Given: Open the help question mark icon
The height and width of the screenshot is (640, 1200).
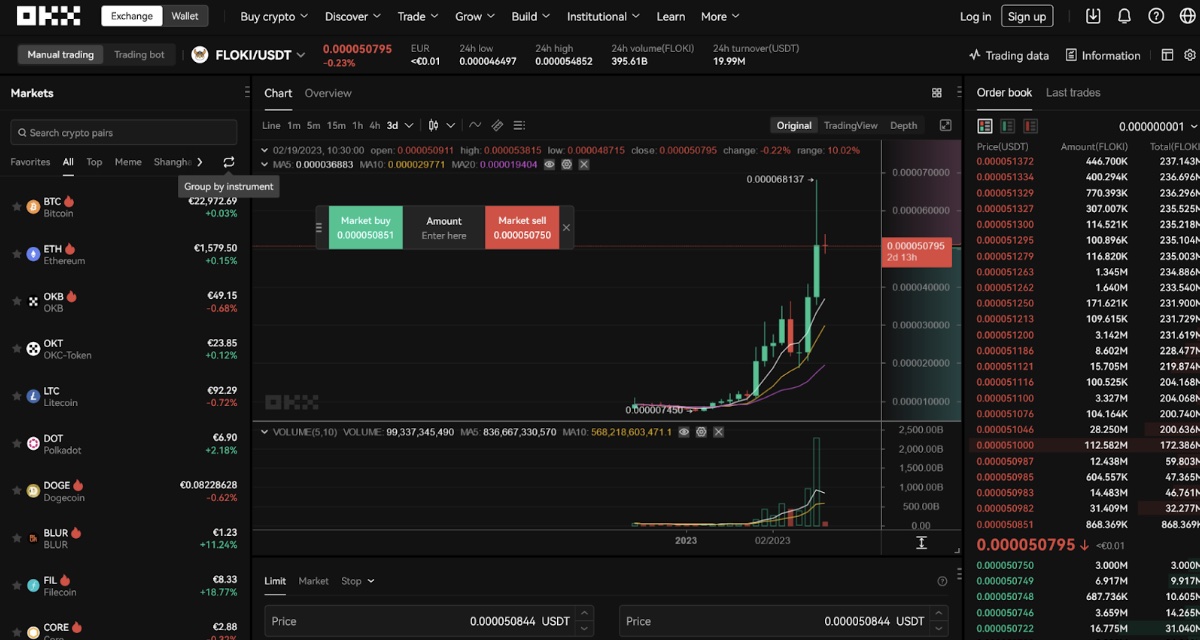Looking at the screenshot, I should (x=1156, y=16).
